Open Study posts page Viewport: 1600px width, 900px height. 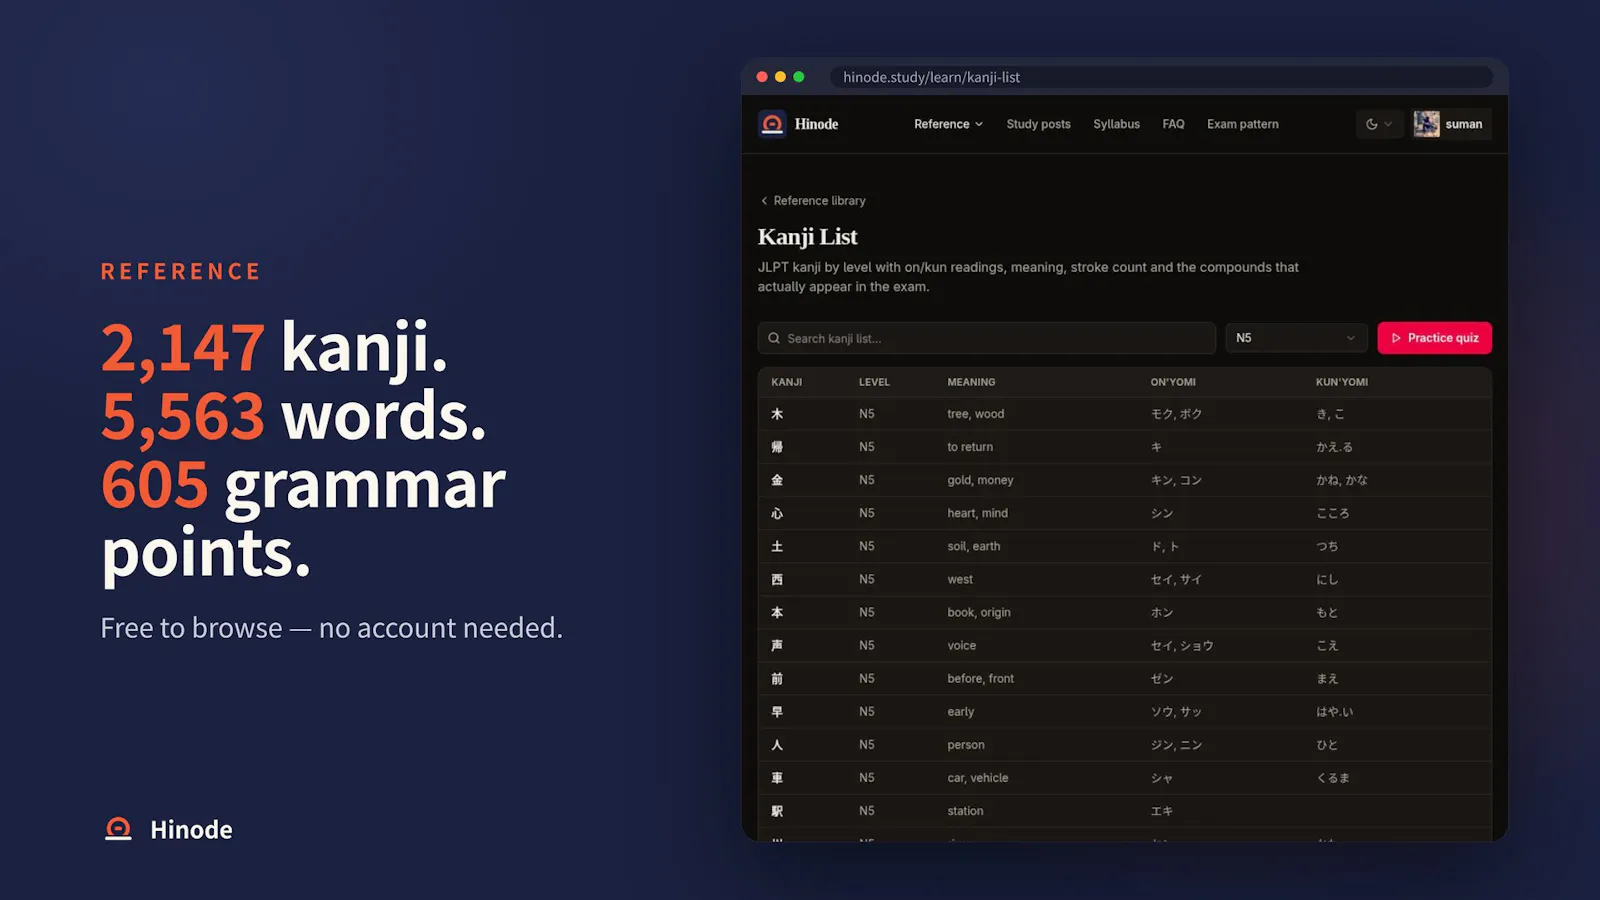[1038, 124]
